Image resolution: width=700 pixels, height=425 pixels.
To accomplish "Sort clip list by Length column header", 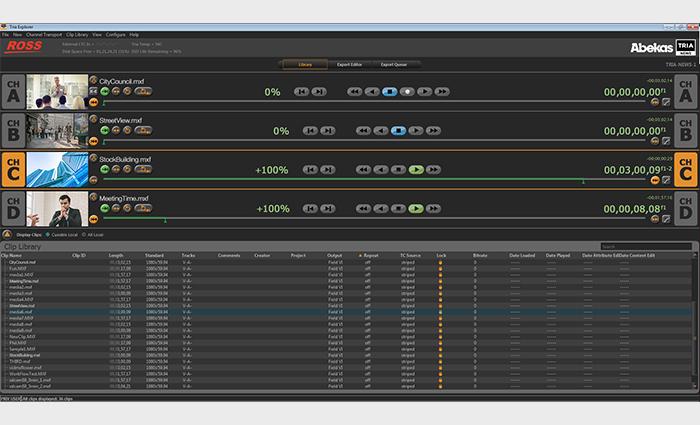I will [117, 255].
